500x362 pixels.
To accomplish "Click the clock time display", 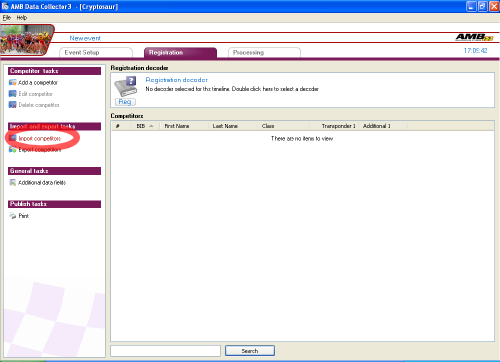I will (475, 51).
